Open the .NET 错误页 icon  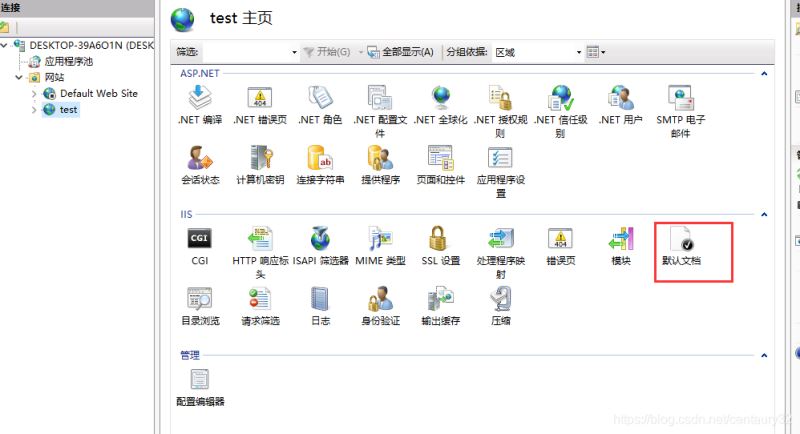pyautogui.click(x=260, y=106)
